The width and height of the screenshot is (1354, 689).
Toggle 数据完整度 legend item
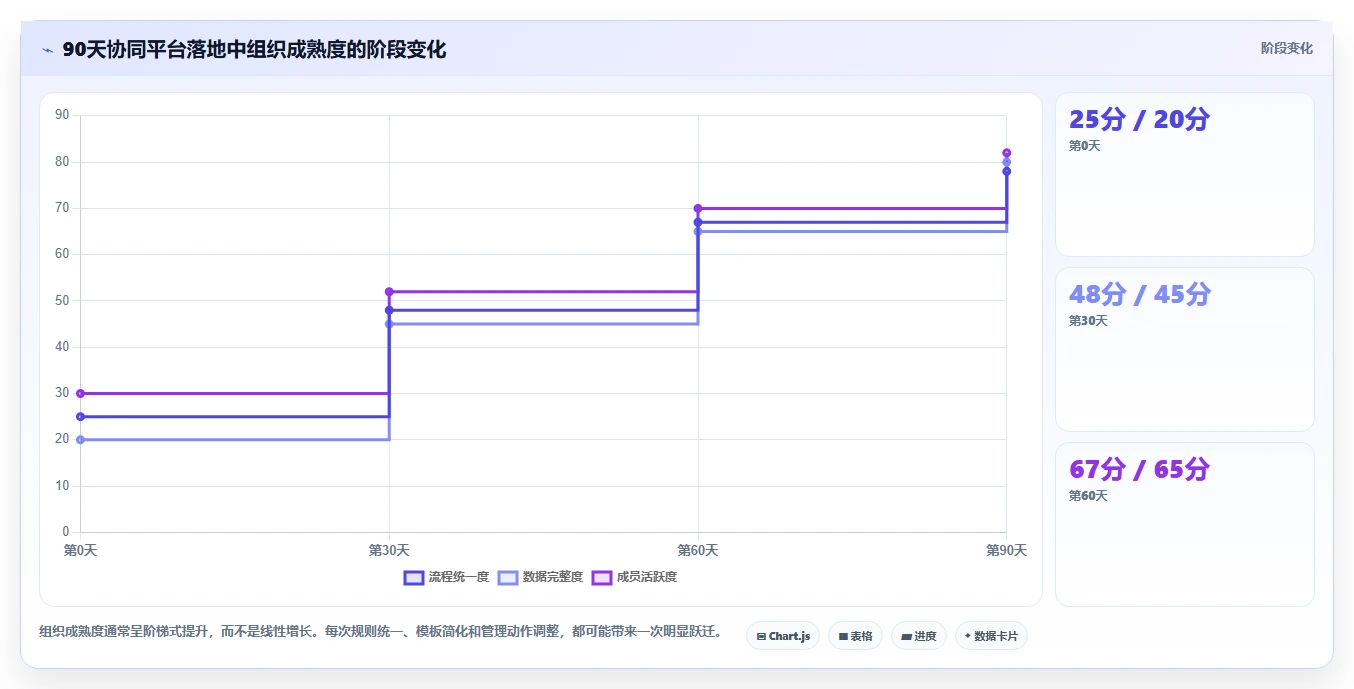540,577
